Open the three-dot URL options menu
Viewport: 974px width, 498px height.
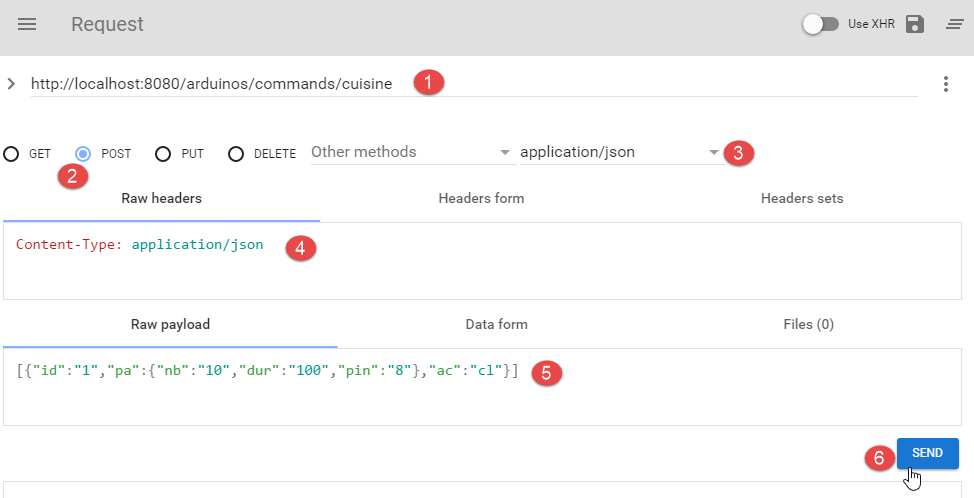[946, 84]
